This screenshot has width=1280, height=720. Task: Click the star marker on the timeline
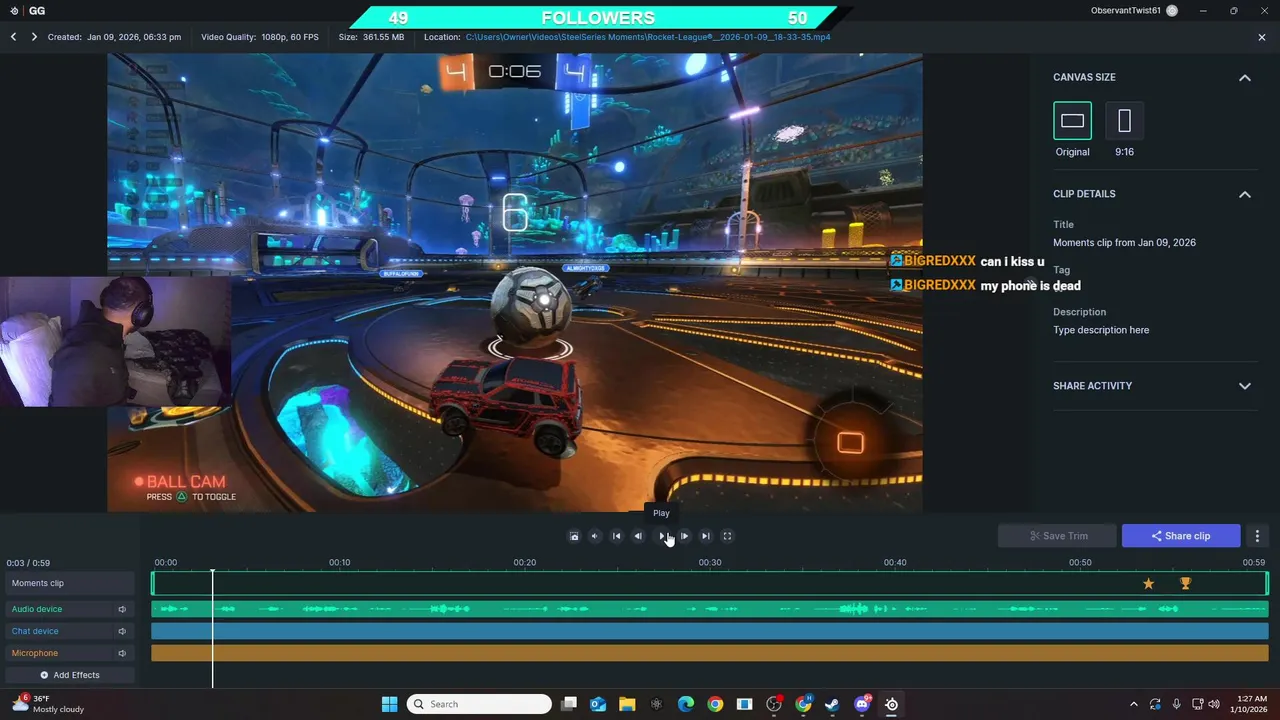[1148, 583]
